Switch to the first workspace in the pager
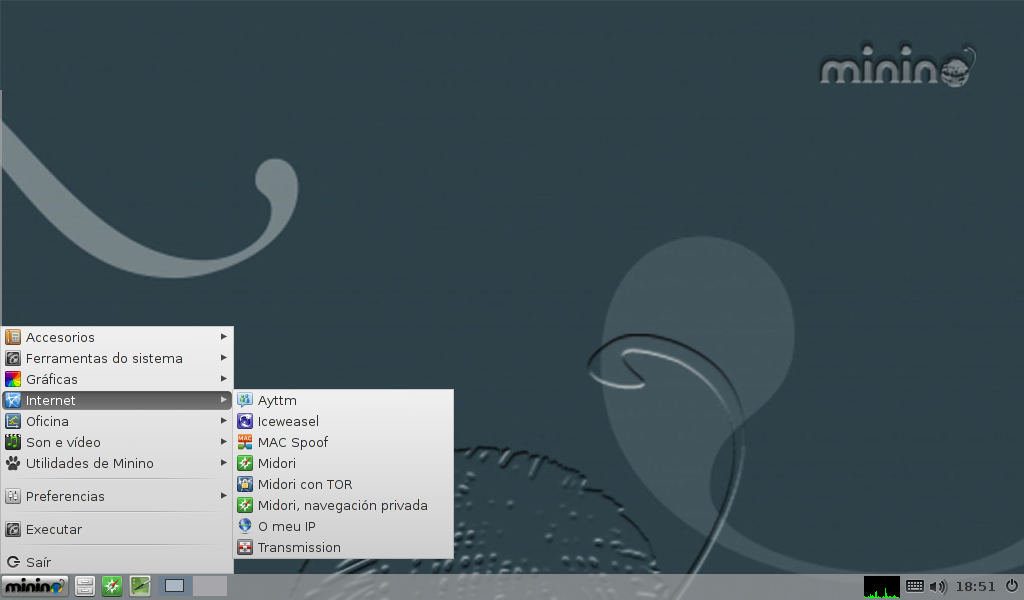The image size is (1024, 600). click(x=174, y=586)
